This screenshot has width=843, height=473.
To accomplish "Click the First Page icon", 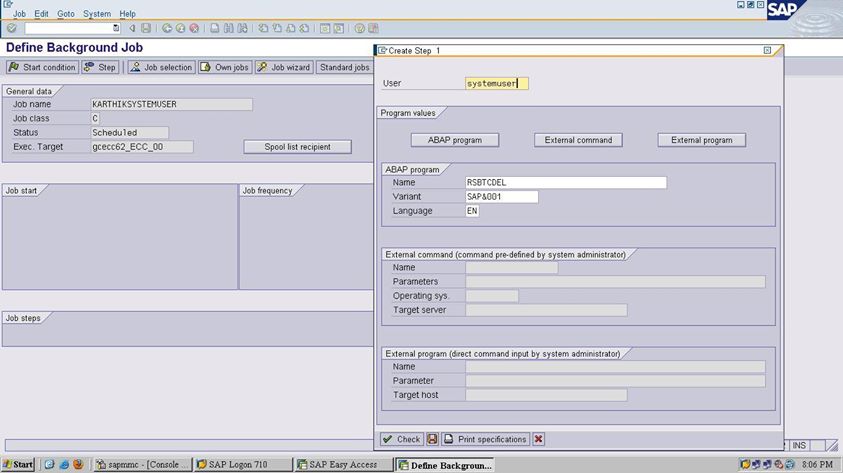I will (263, 28).
